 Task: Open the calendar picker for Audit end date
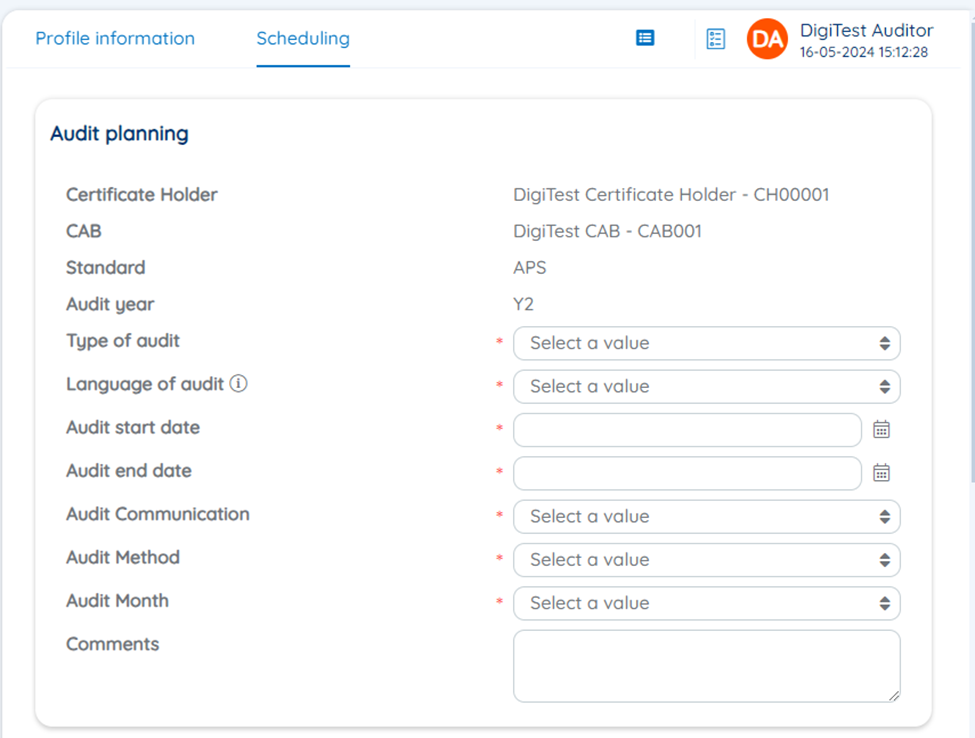881,473
